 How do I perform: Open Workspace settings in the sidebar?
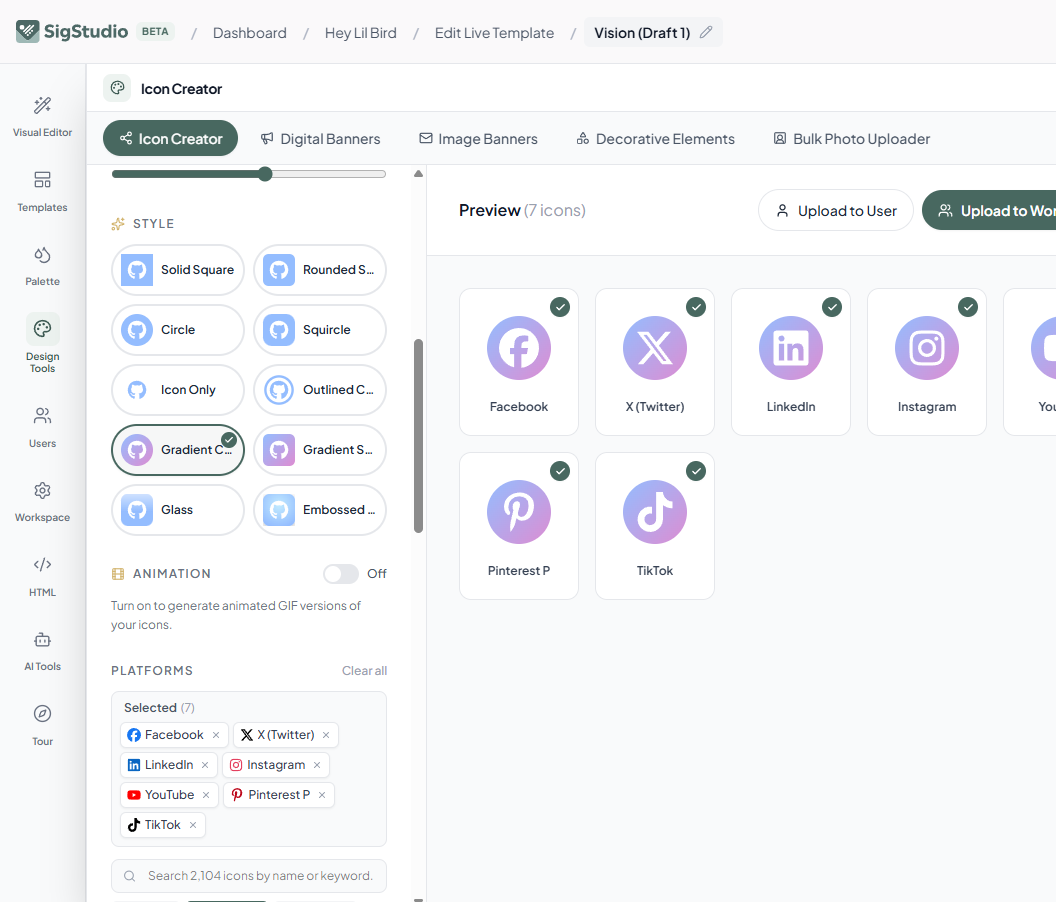42,502
